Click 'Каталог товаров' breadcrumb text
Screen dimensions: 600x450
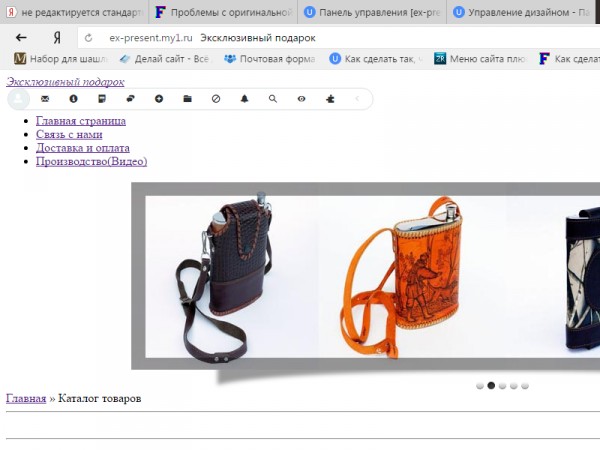(99, 398)
